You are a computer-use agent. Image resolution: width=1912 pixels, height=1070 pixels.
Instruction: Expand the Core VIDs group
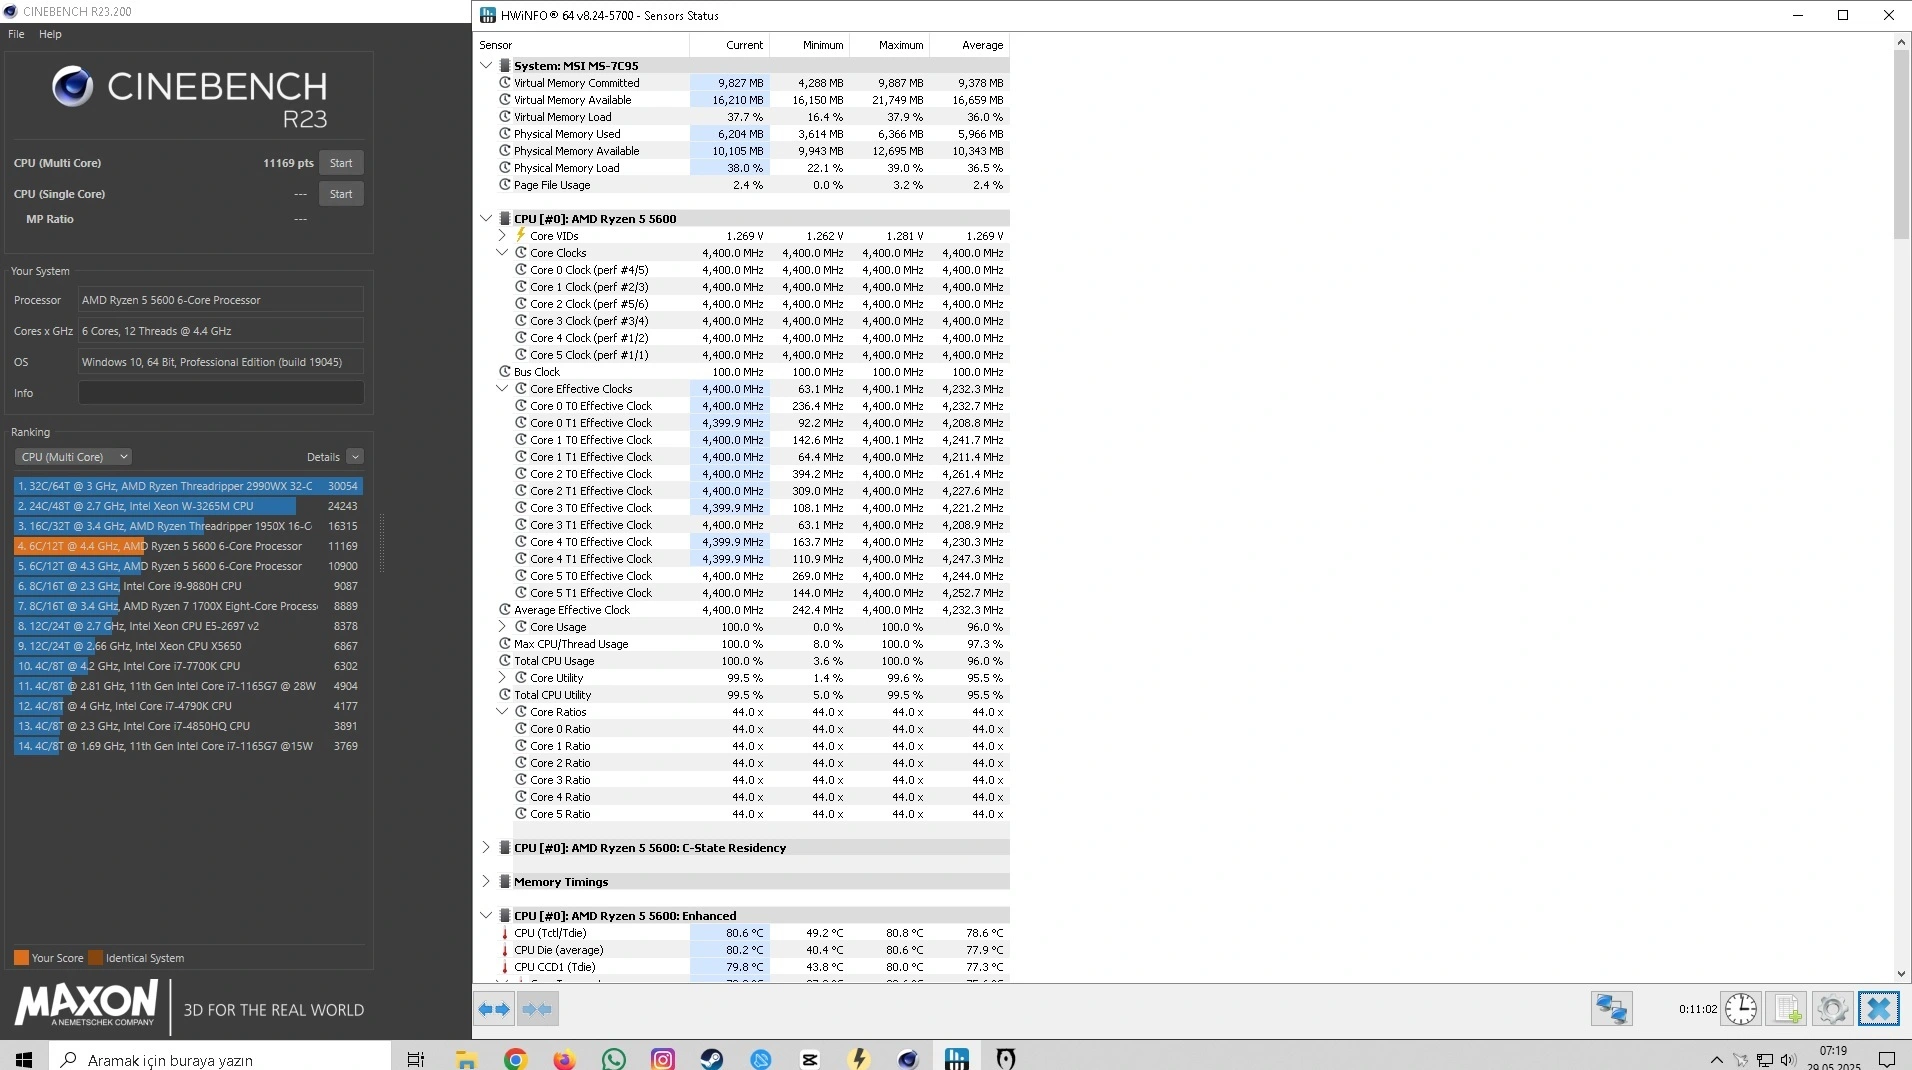coord(502,236)
